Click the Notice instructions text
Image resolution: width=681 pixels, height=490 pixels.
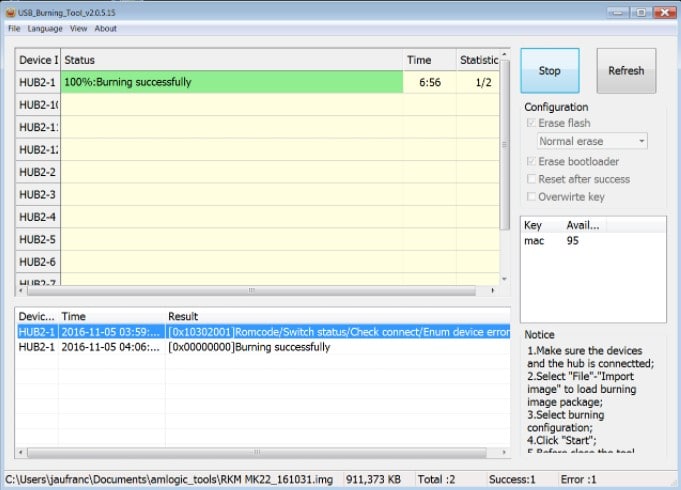tap(591, 401)
